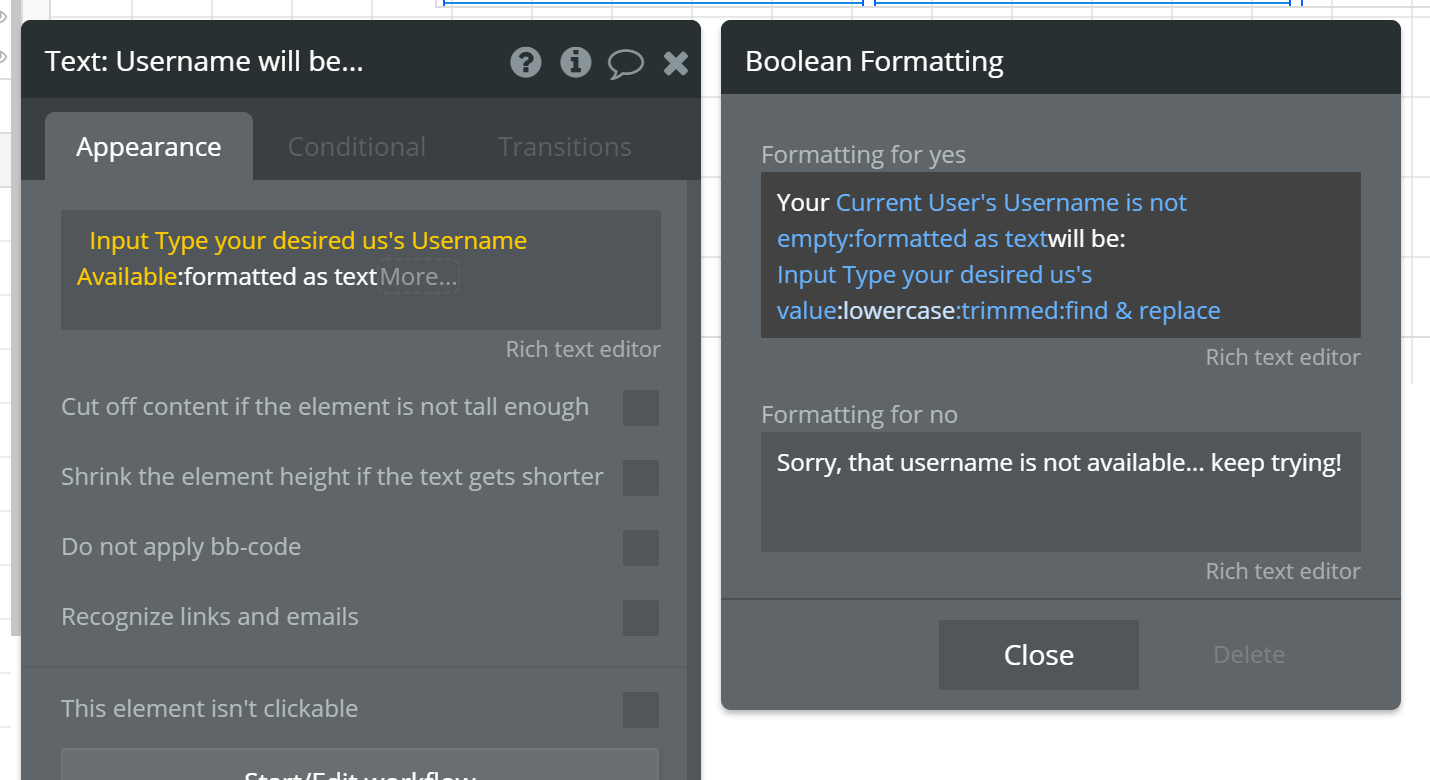The height and width of the screenshot is (780, 1430).
Task: Enable Recognize links and emails checkbox
Action: tap(640, 618)
